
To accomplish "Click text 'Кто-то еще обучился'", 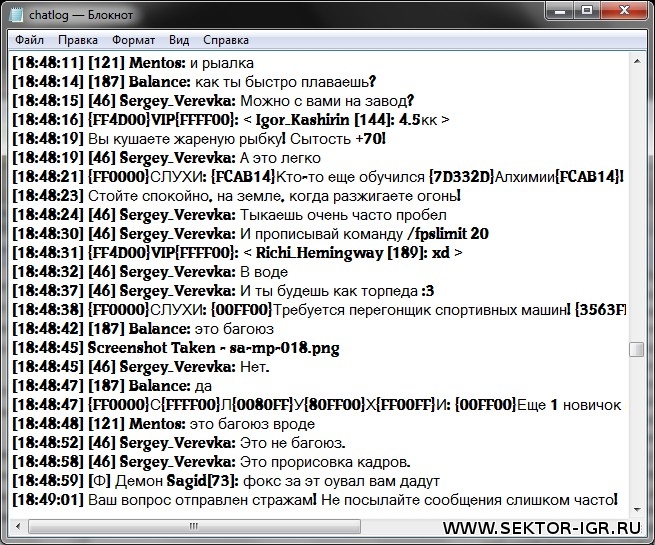I will [350, 177].
